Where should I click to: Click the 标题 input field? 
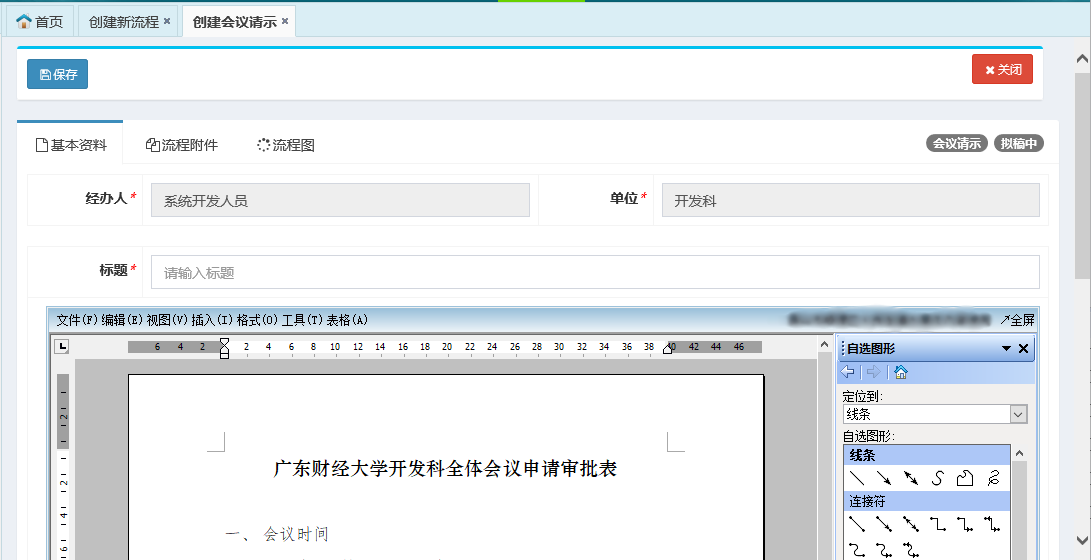pyautogui.click(x=595, y=273)
